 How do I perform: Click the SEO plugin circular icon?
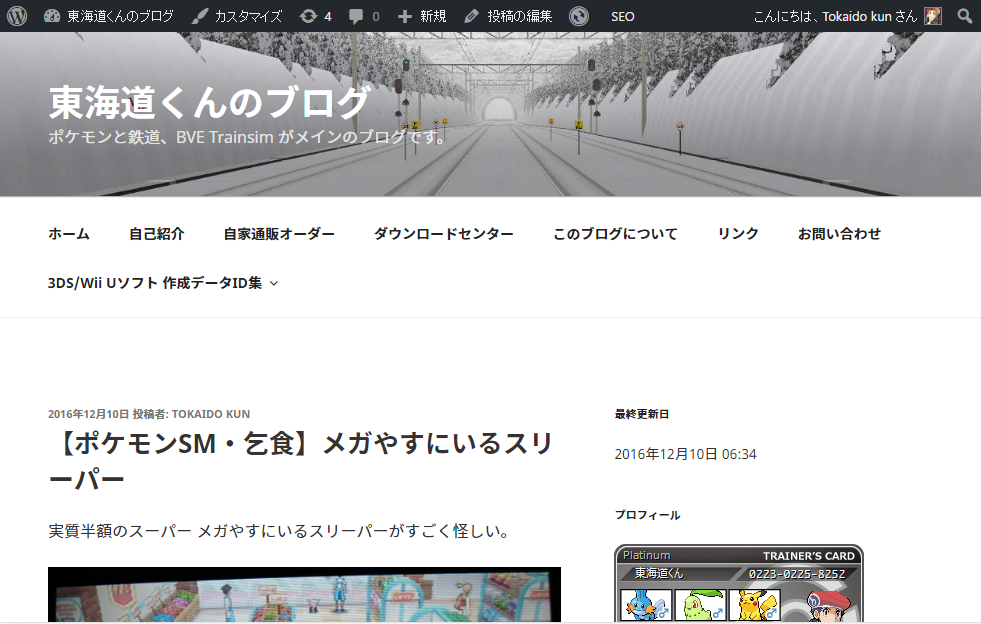(x=578, y=16)
